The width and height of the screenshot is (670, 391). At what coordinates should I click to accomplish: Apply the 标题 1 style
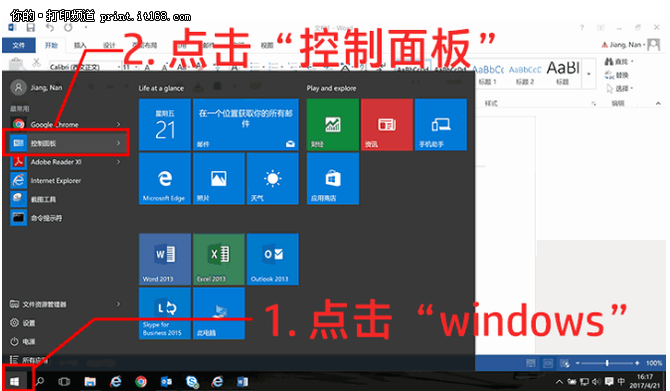pyautogui.click(x=488, y=74)
